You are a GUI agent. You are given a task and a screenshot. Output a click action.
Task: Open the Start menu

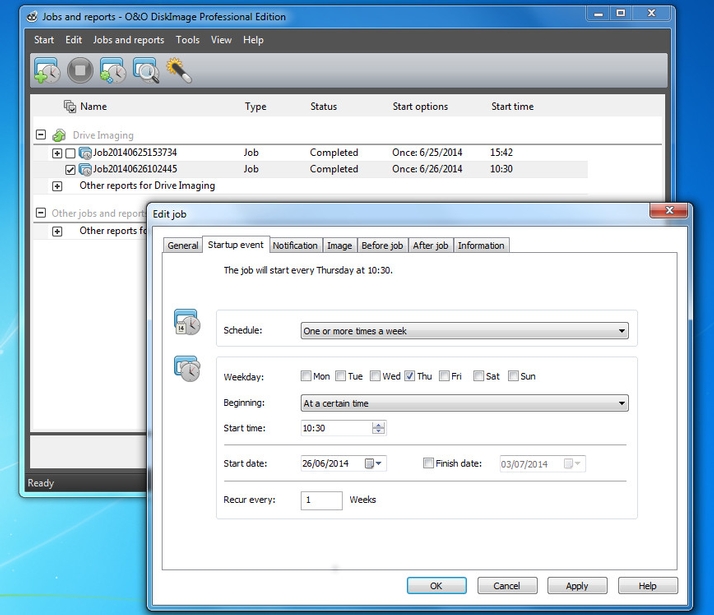click(44, 40)
